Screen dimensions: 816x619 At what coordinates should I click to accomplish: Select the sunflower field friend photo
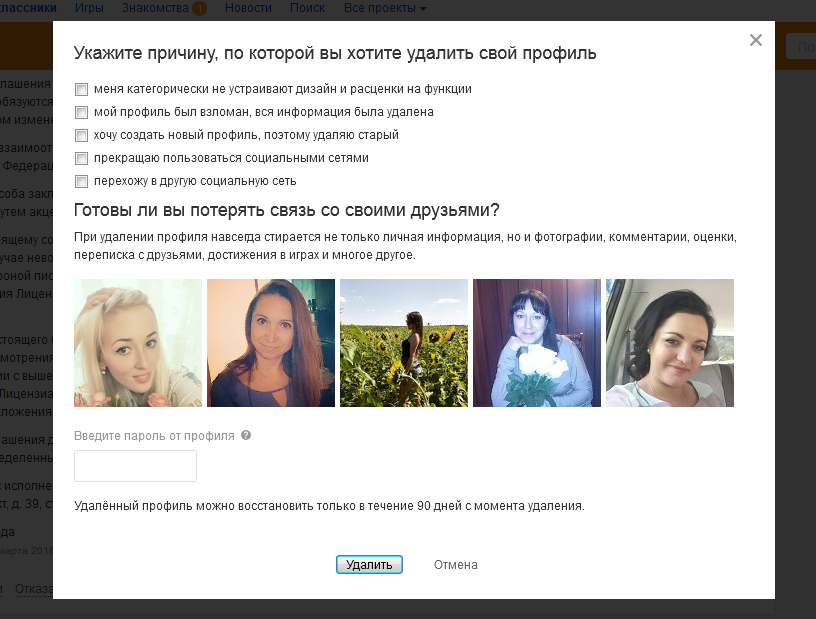[x=404, y=343]
